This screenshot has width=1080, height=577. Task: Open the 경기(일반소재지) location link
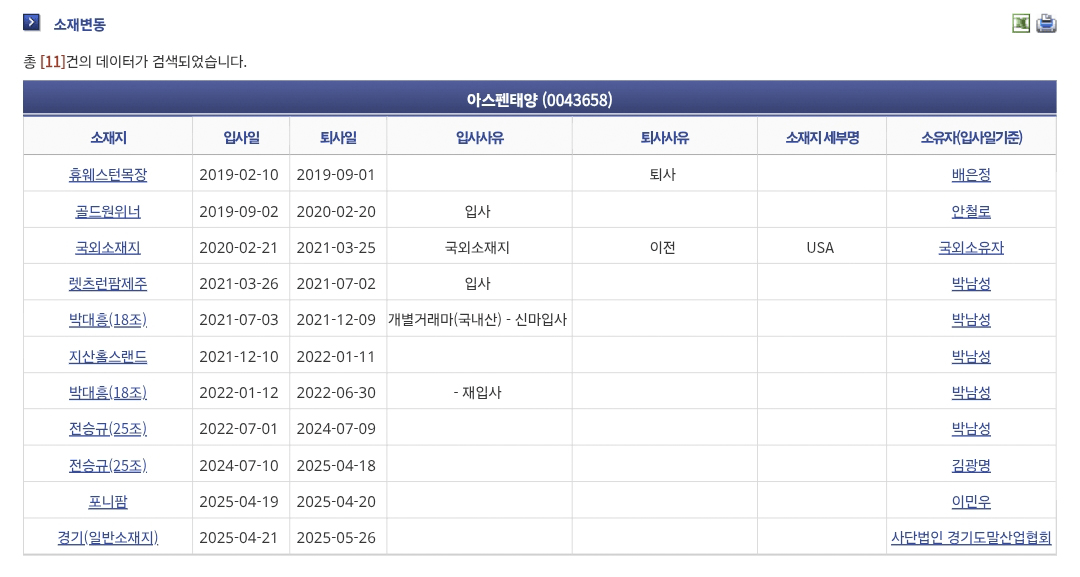point(107,538)
